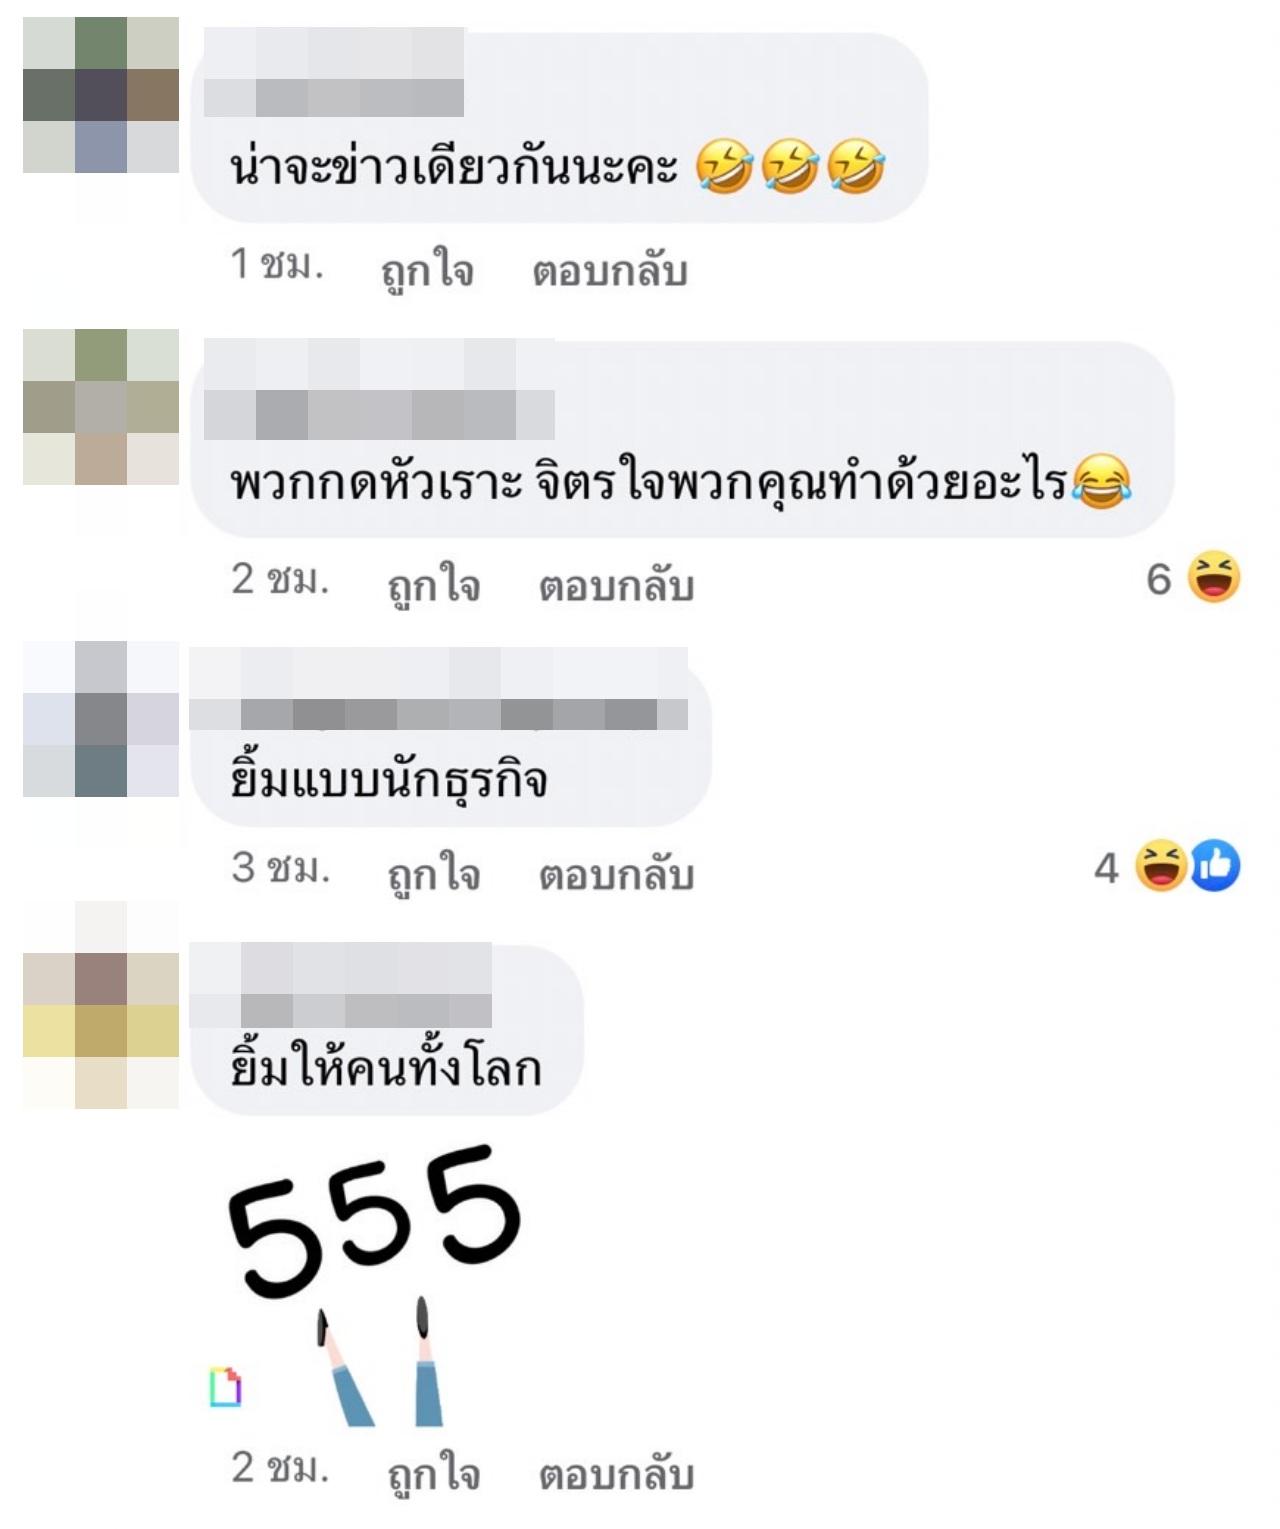This screenshot has width=1280, height=1529.
Task: Open the 3 ชม. timestamp link
Action: pyautogui.click(x=280, y=868)
